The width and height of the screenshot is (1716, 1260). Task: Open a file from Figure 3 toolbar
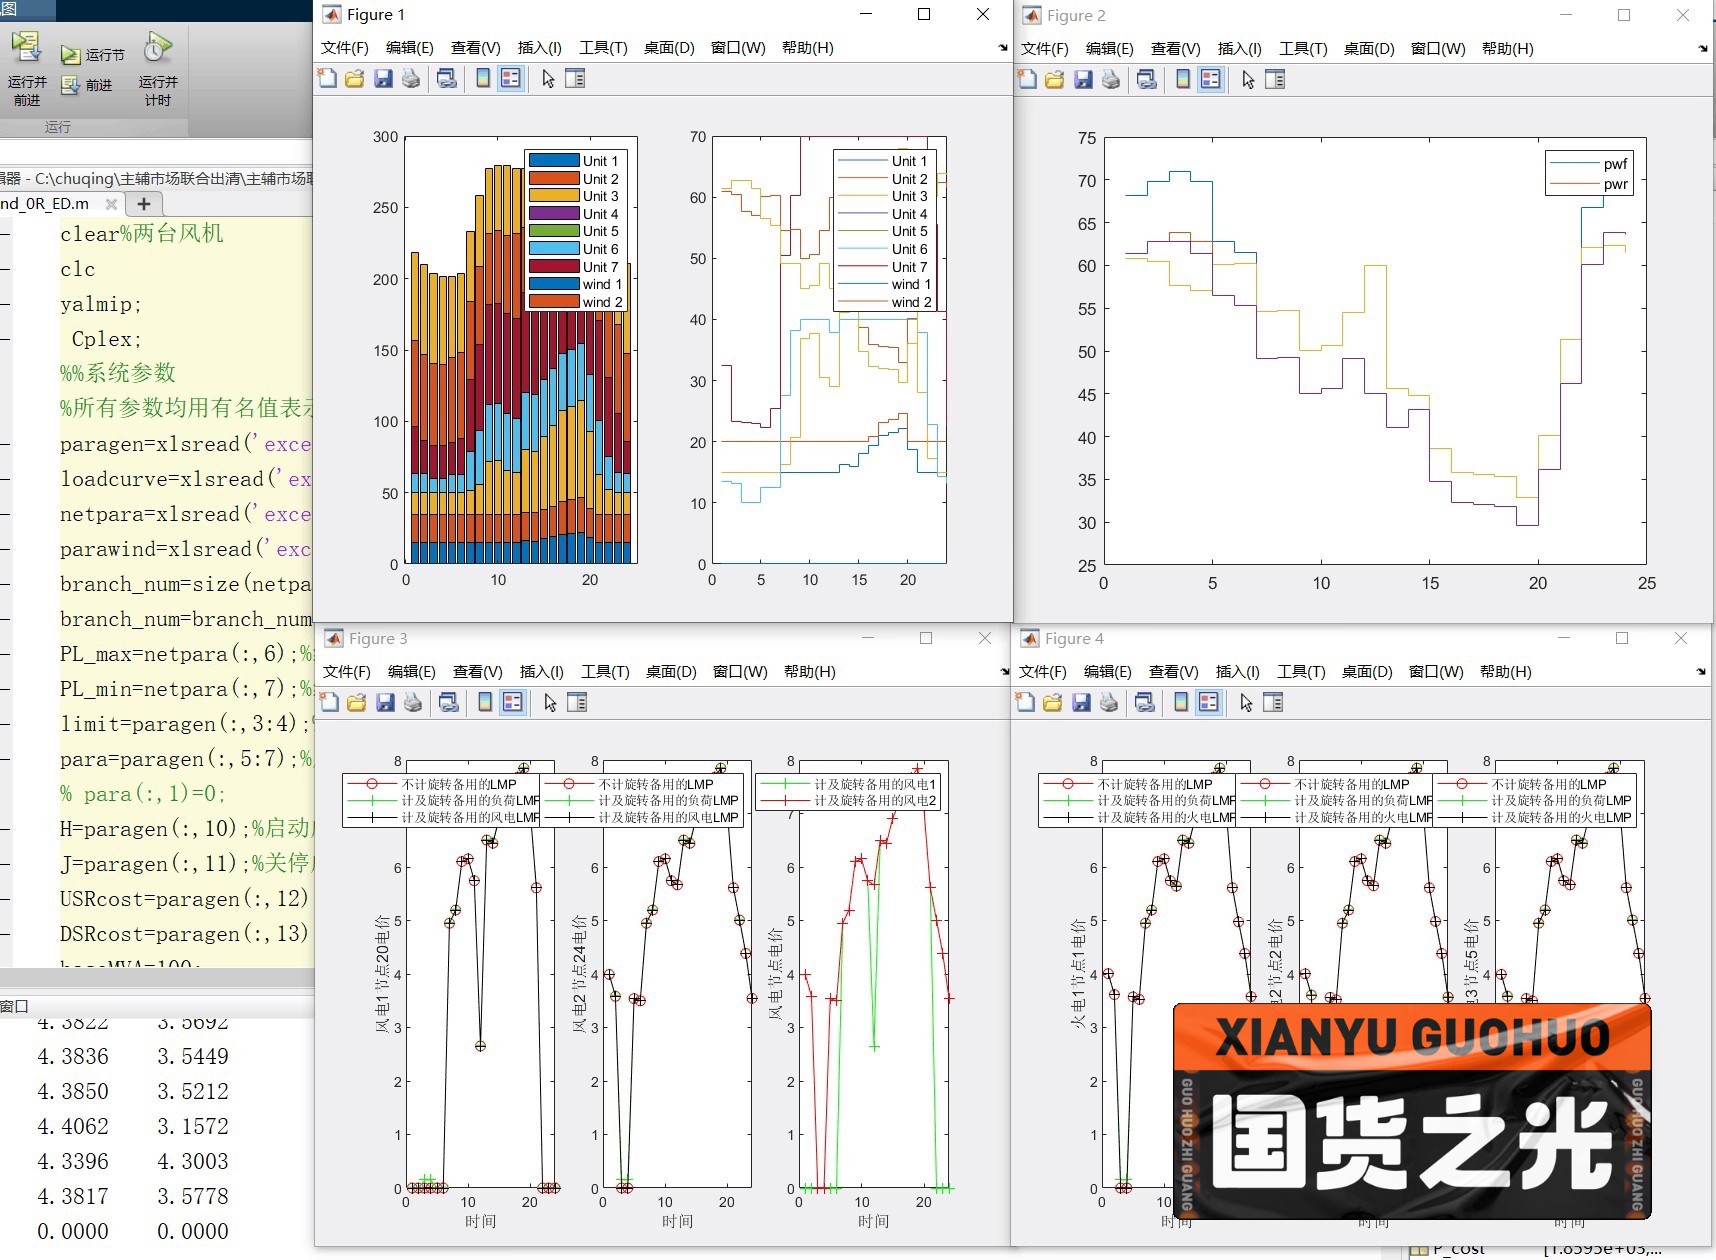click(356, 702)
